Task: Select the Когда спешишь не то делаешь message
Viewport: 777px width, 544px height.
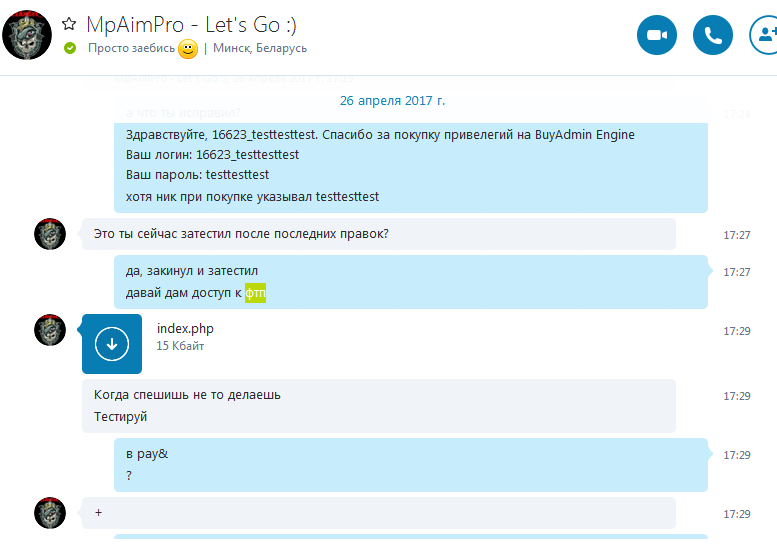Action: tap(379, 406)
